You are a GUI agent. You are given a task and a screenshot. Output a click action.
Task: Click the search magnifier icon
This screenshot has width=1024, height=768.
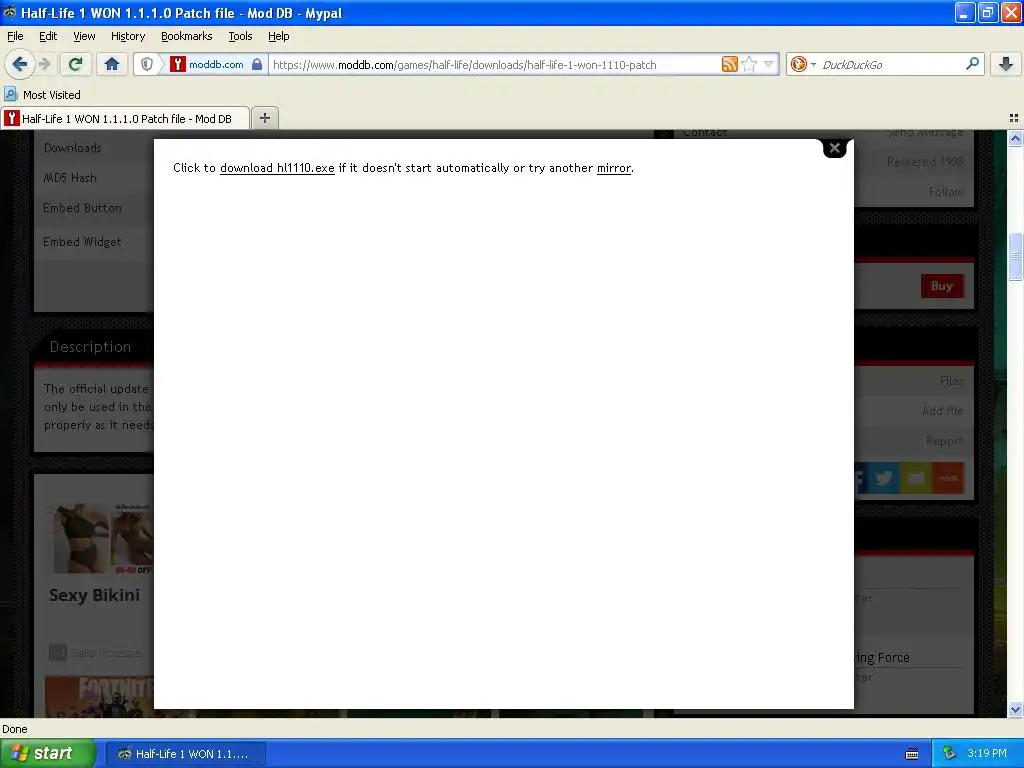pyautogui.click(x=972, y=64)
